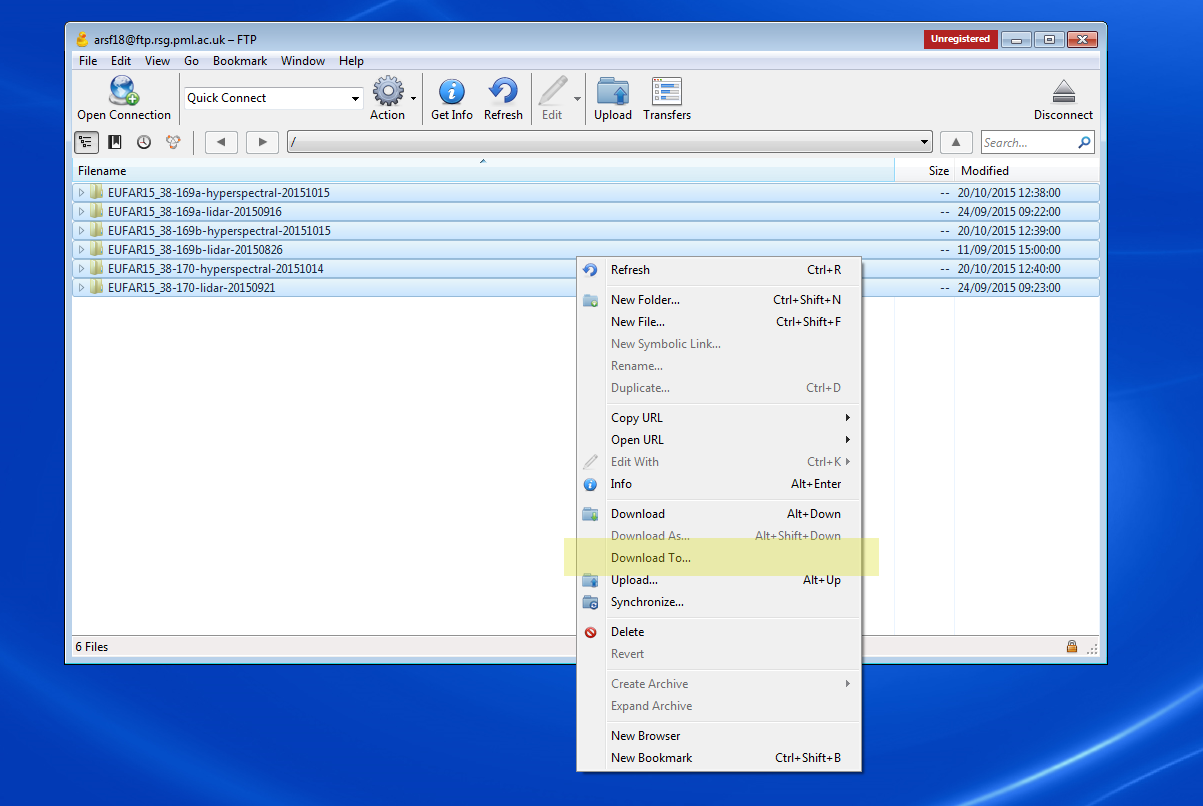Select New Browser in context menu
Screen dimensions: 1203x806
[x=719, y=736]
